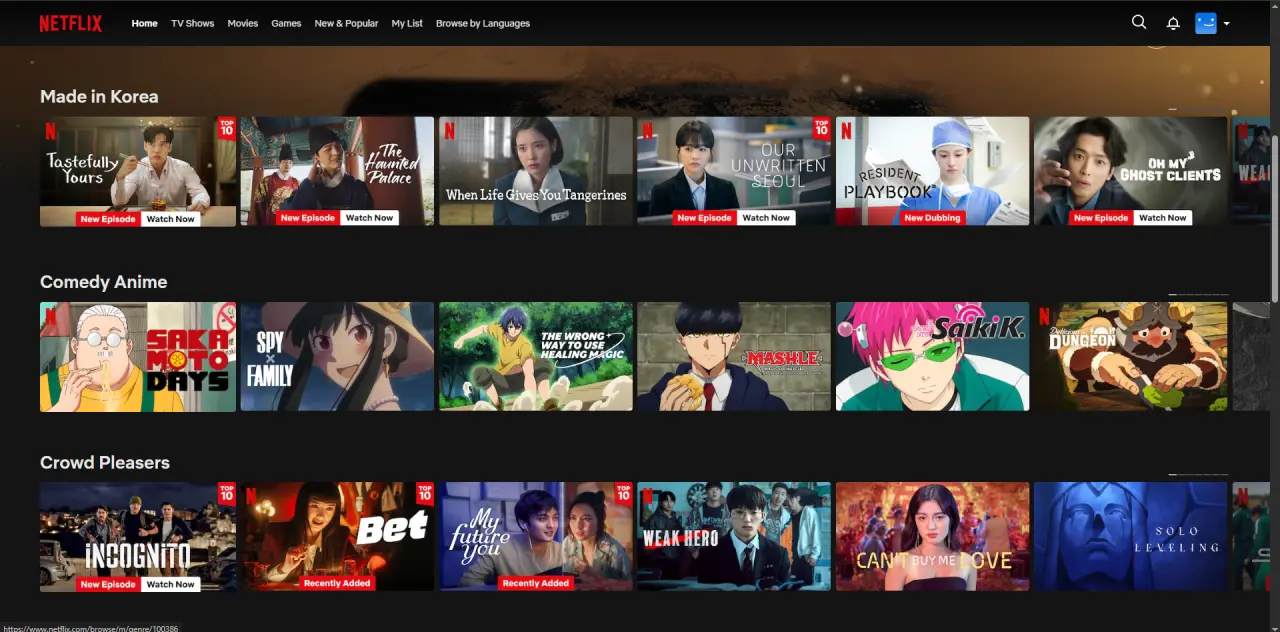Viewport: 1280px width, 632px height.
Task: Open Our Unwritten Seoul thumbnail
Action: pyautogui.click(x=734, y=171)
